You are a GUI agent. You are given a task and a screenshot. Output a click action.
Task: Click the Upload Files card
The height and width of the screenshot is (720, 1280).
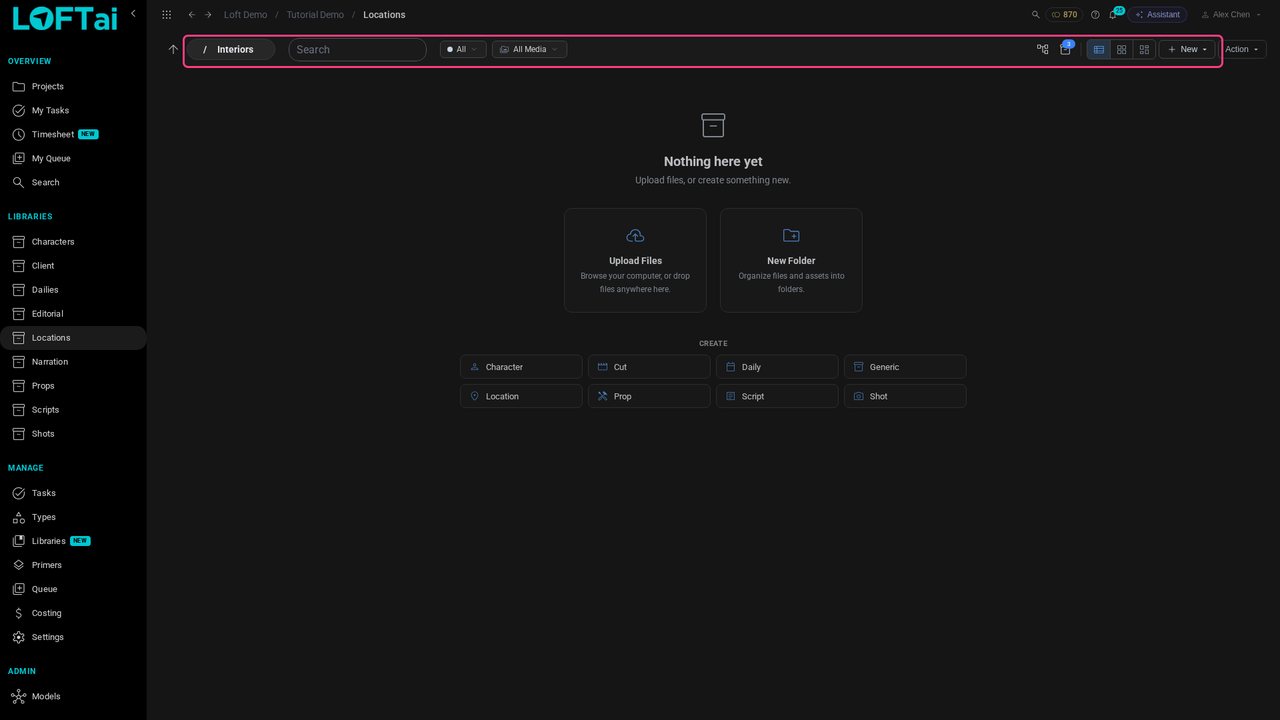(635, 260)
